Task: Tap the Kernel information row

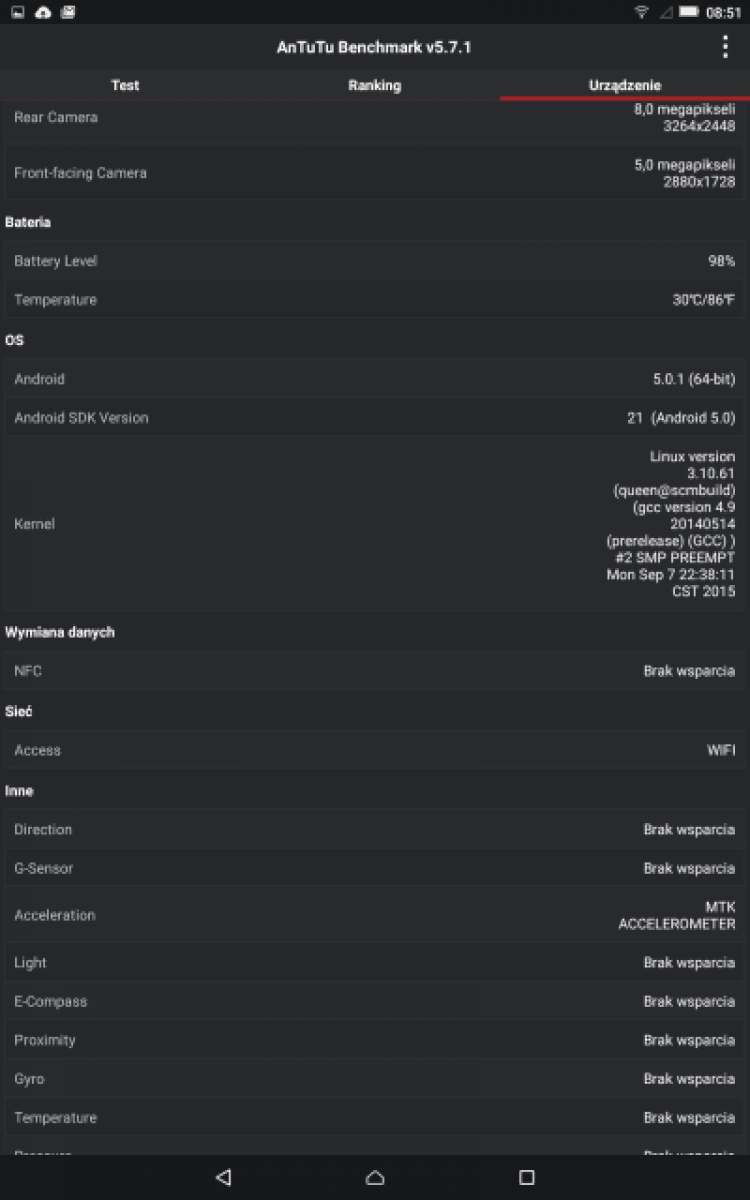Action: [375, 523]
